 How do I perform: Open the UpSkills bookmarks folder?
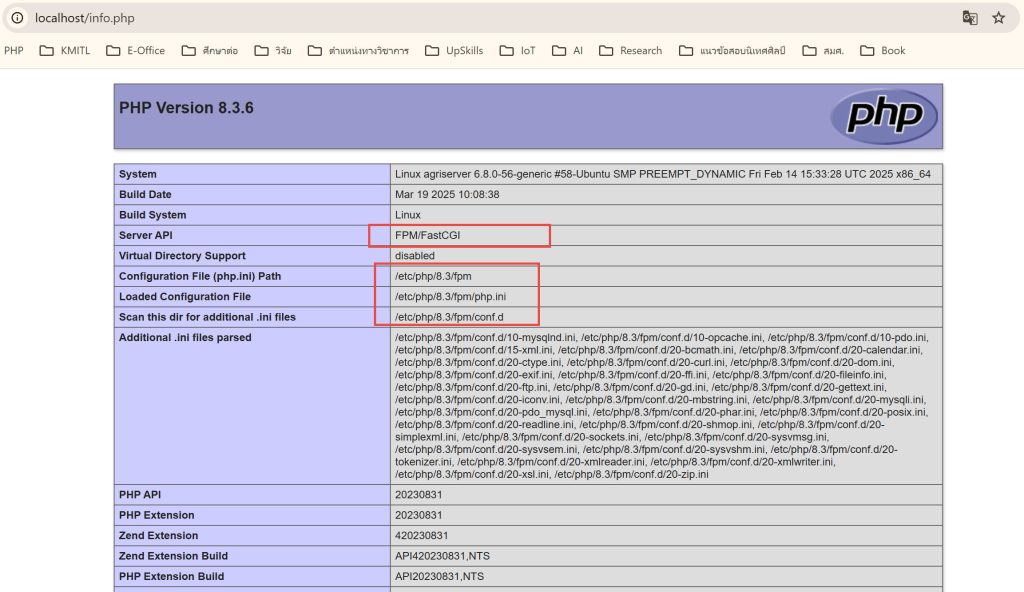pyautogui.click(x=454, y=50)
